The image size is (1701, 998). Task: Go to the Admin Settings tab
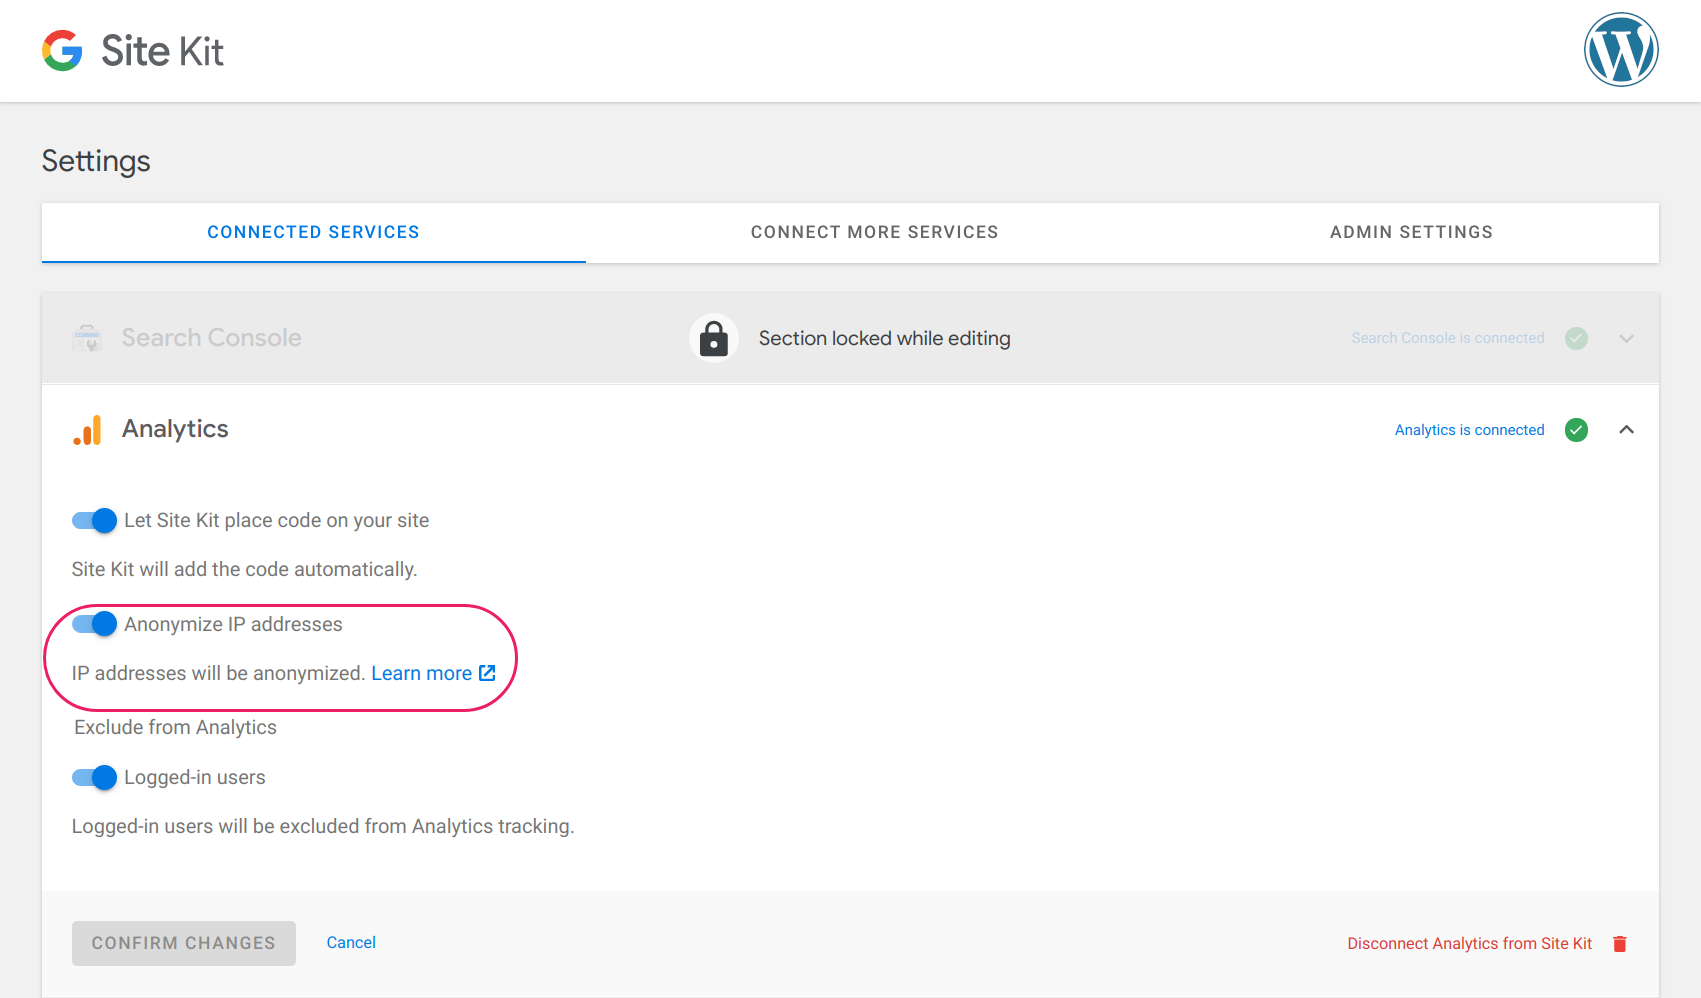tap(1411, 232)
